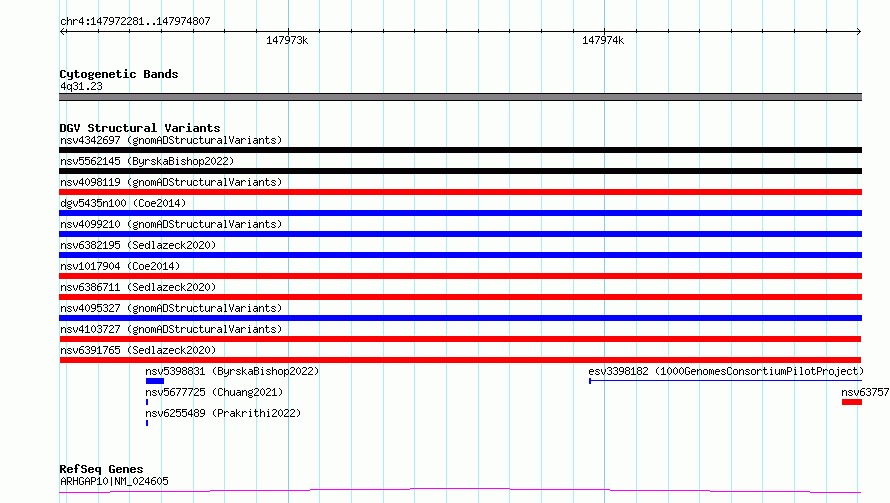The height and width of the screenshot is (503, 890).
Task: Open variant dgv5435n100 (Coe2014) label
Action: point(123,203)
